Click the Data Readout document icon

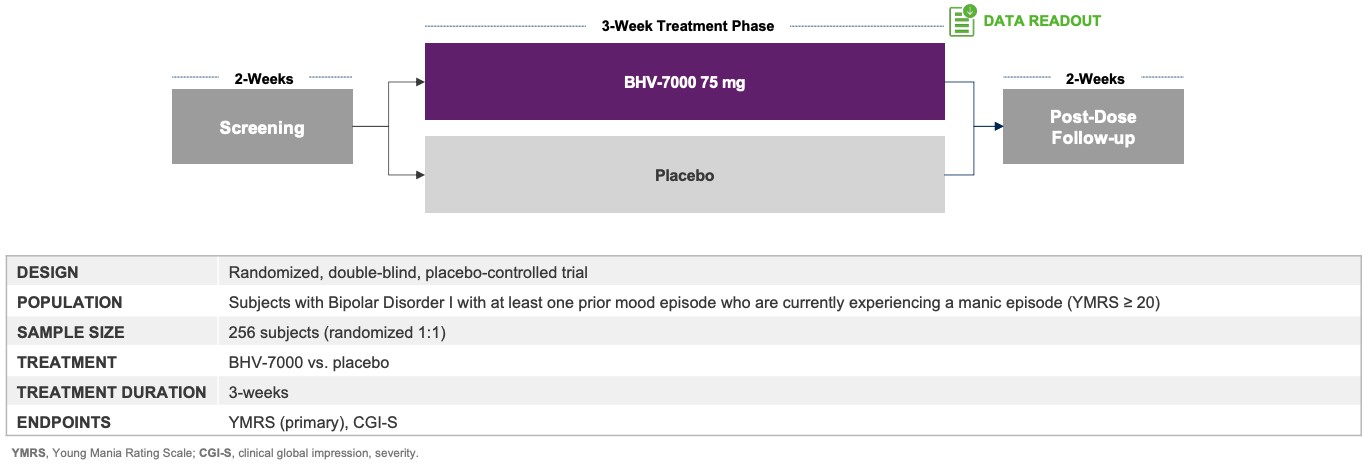(962, 21)
